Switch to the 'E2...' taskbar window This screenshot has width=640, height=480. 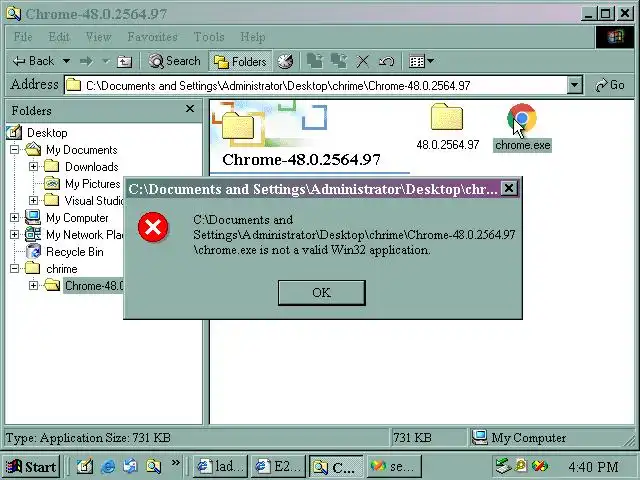(x=278, y=466)
